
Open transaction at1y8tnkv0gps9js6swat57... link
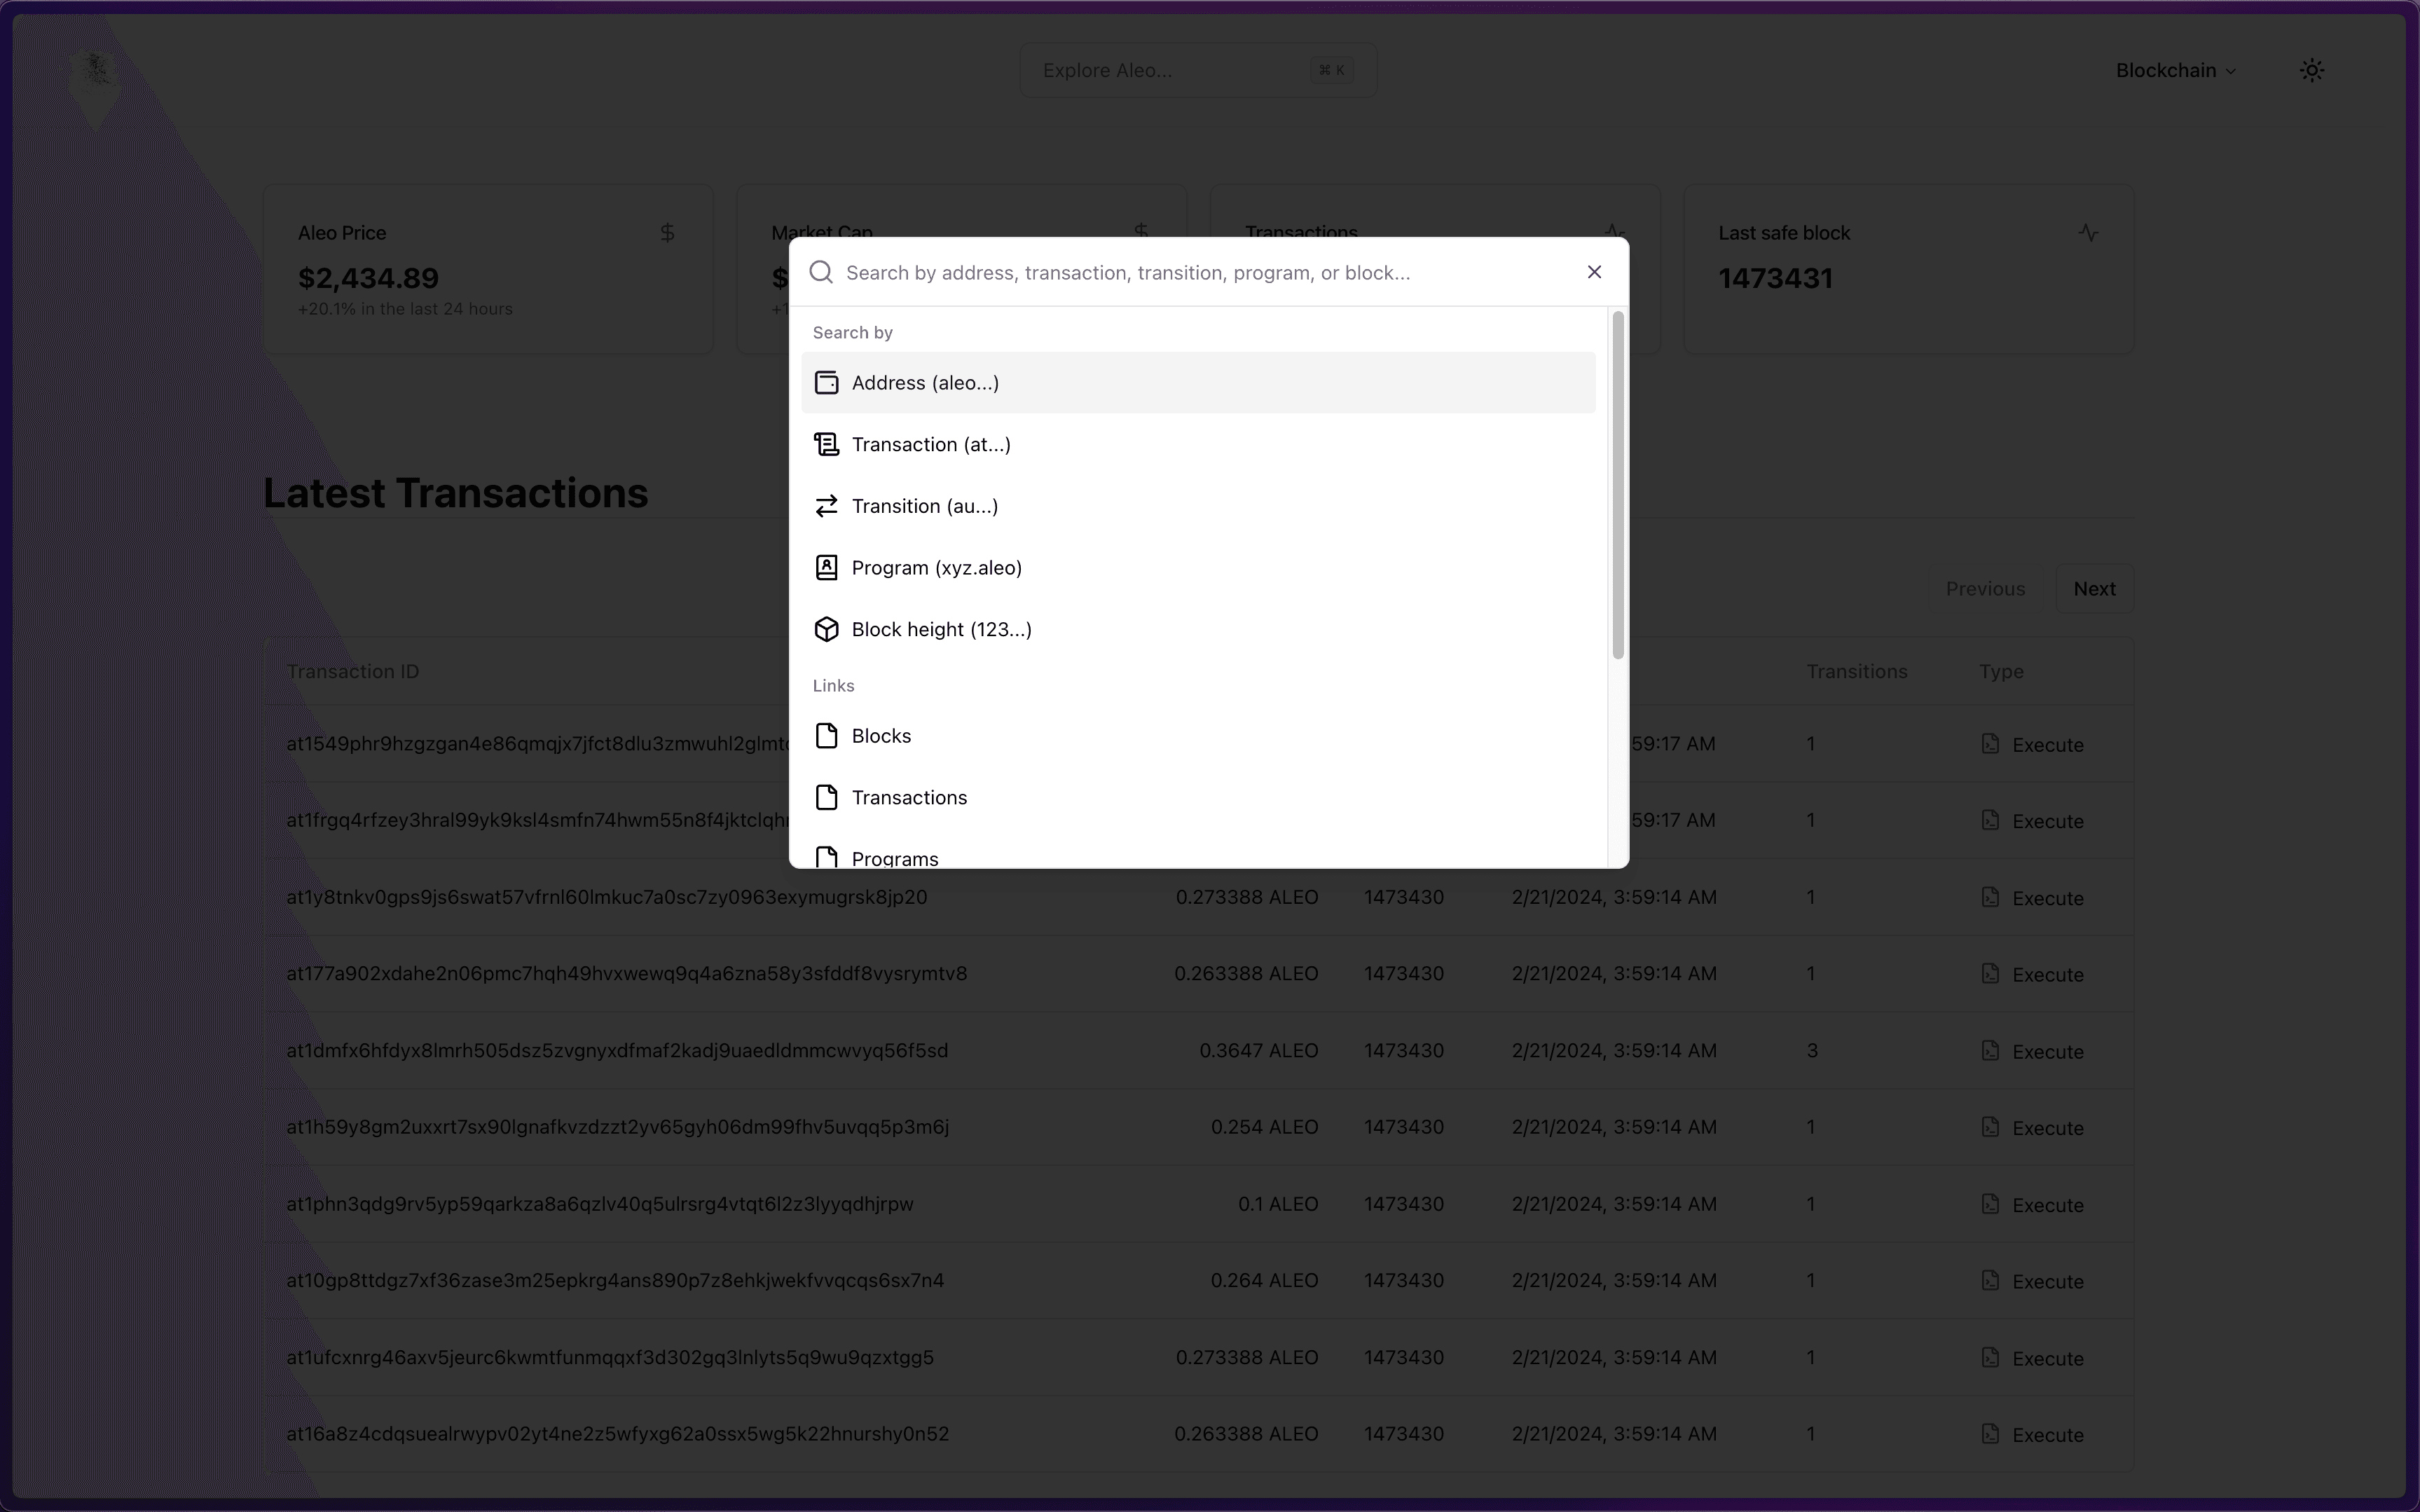point(607,897)
